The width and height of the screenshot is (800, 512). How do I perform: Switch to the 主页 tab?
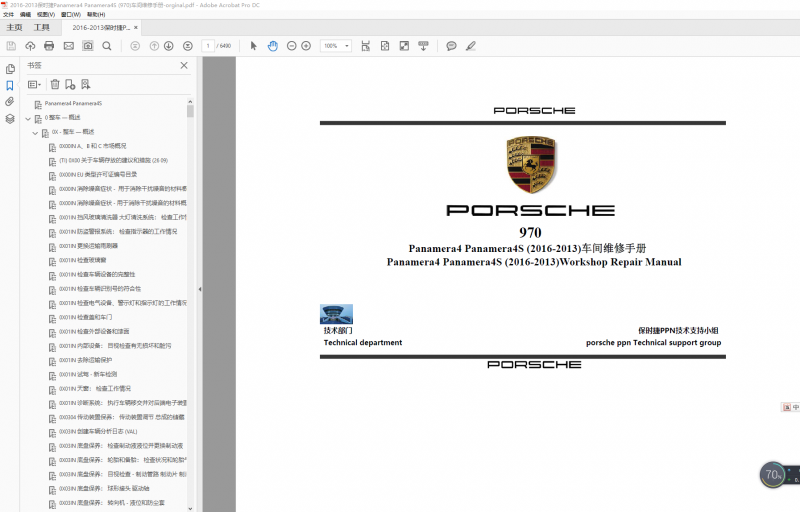click(14, 28)
